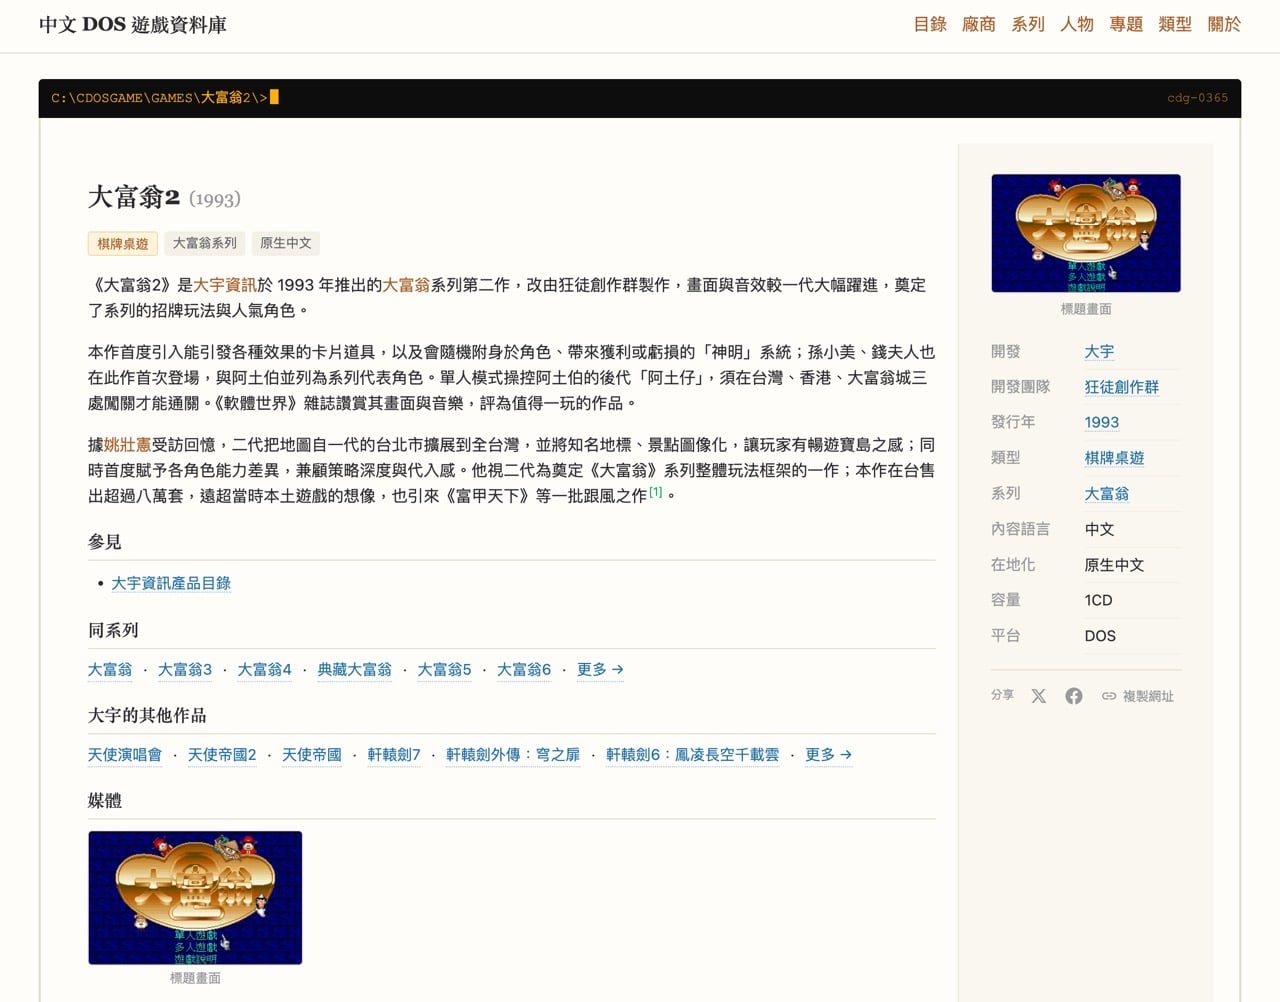Select the 大富翁系列 tag
Image resolution: width=1280 pixels, height=1002 pixels.
point(205,243)
